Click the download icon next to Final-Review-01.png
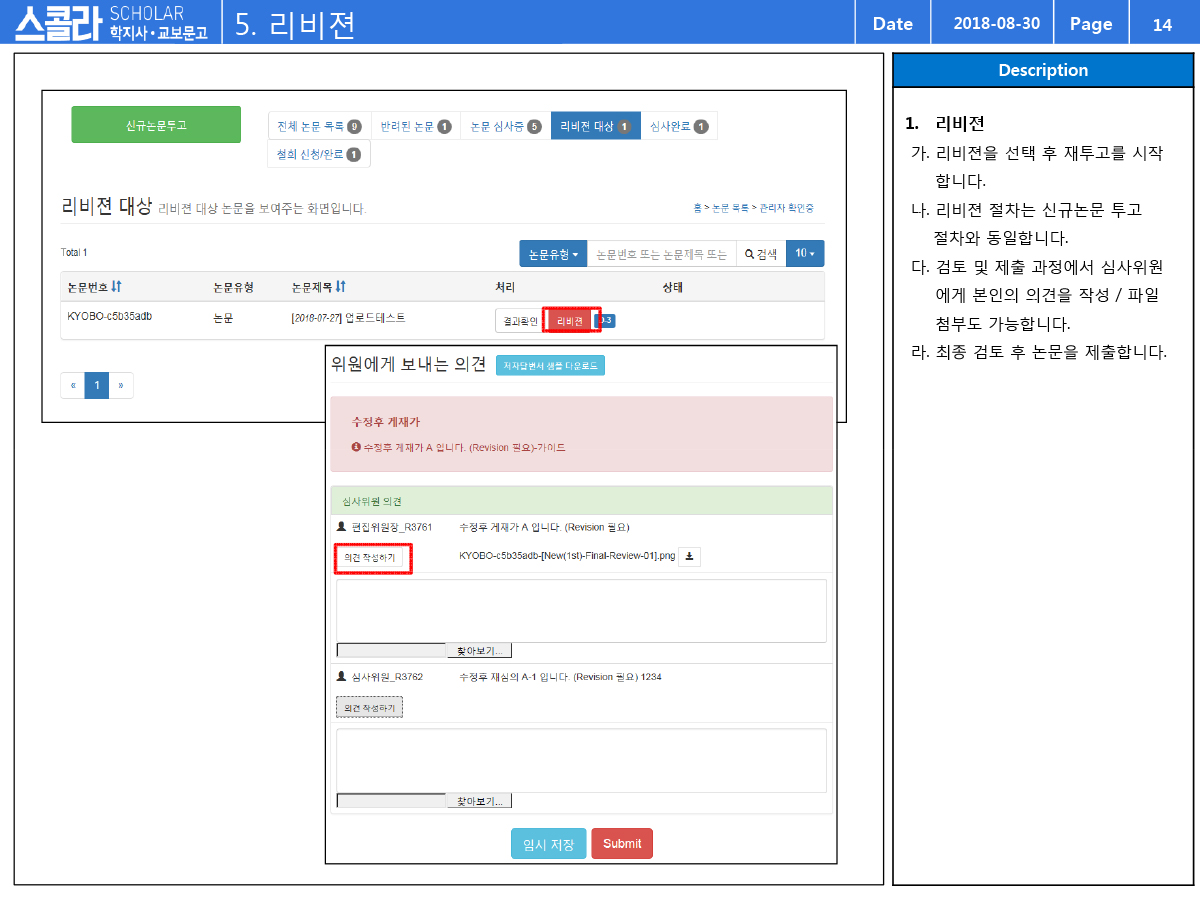This screenshot has height=900, width=1200. (x=689, y=557)
